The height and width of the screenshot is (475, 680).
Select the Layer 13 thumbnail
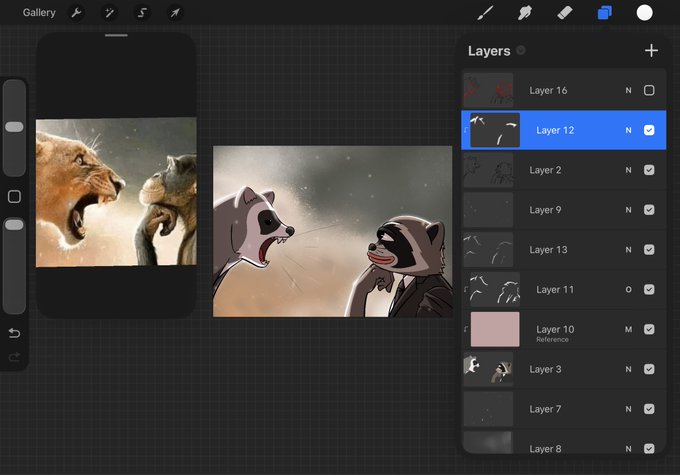click(x=488, y=250)
